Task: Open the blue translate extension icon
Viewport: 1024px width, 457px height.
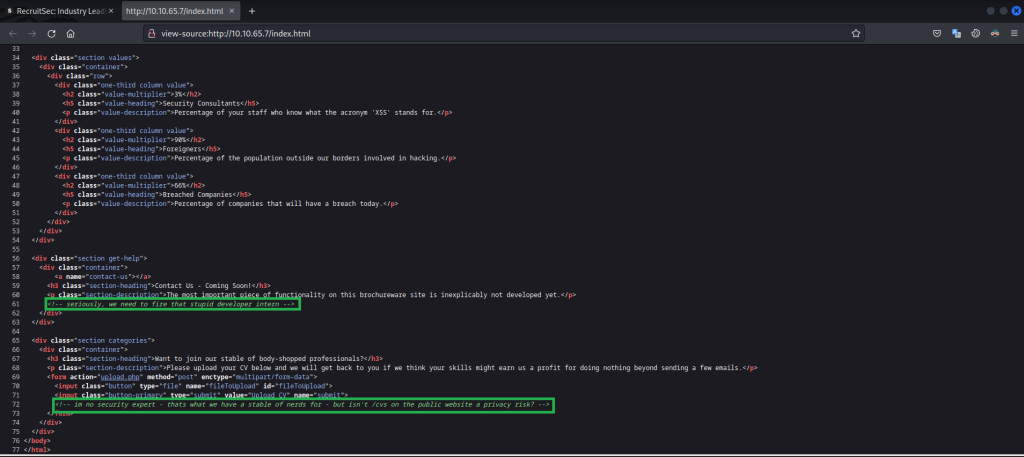Action: pos(956,33)
